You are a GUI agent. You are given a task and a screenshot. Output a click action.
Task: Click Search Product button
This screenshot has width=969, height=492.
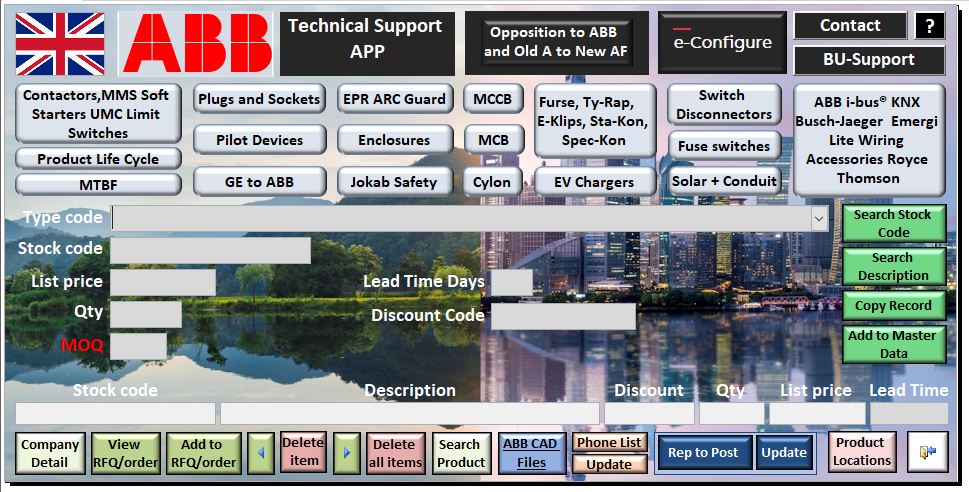pos(461,453)
